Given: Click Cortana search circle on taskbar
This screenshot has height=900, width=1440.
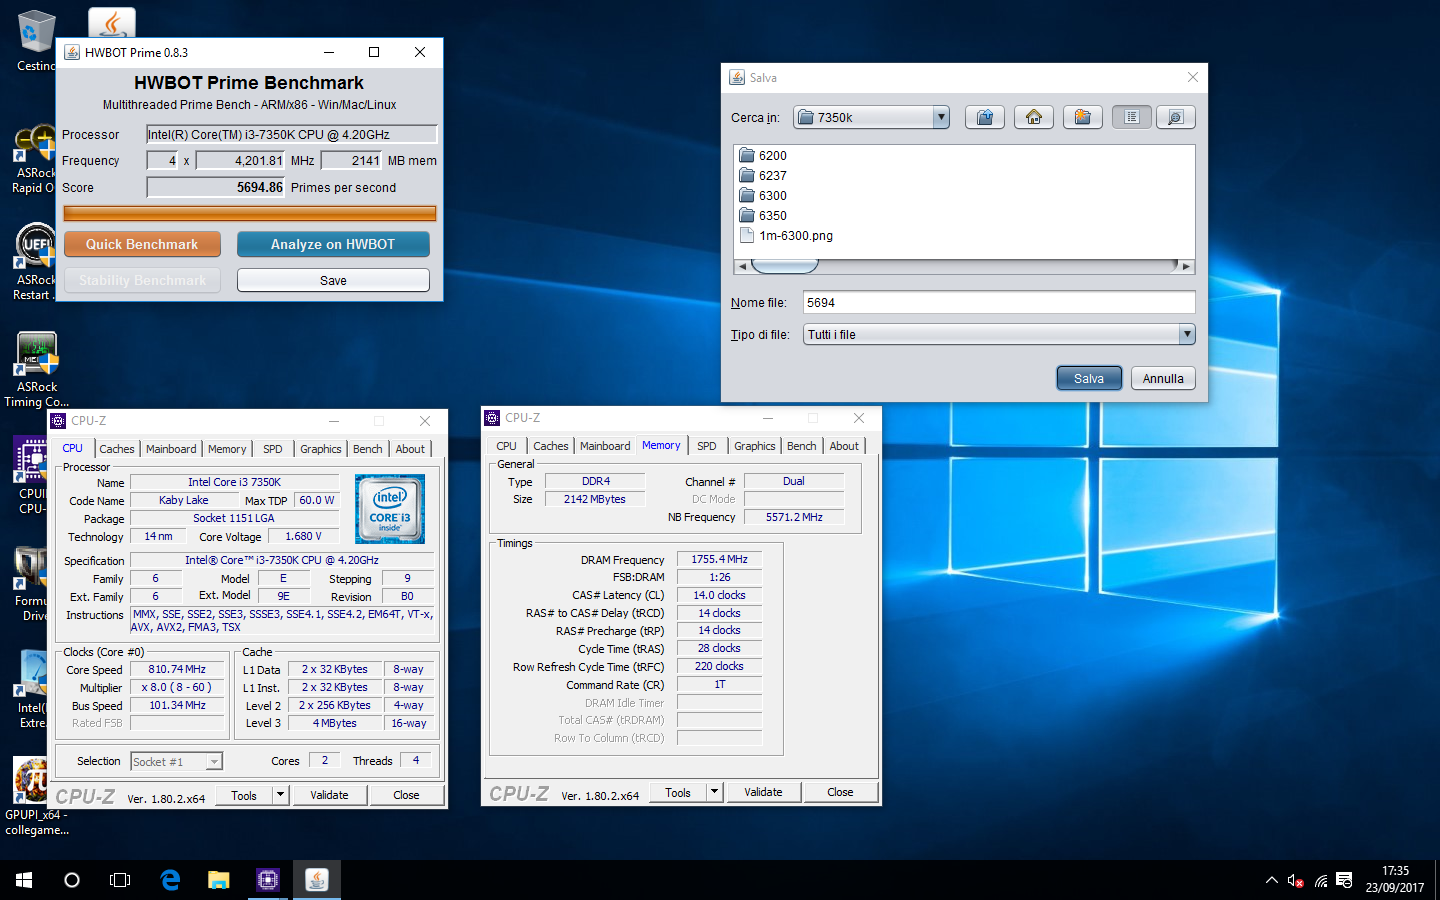Looking at the screenshot, I should [x=72, y=880].
